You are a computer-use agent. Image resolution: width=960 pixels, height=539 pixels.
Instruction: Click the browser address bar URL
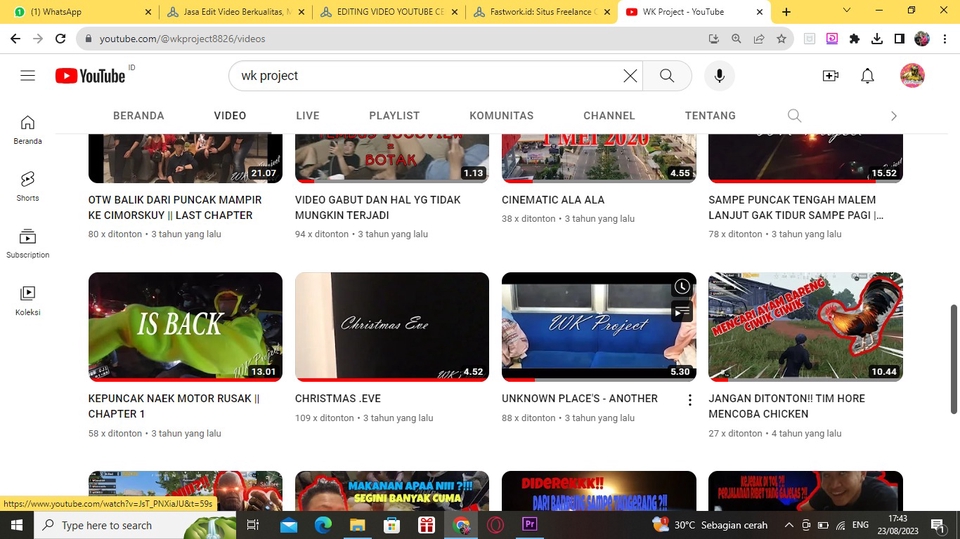(x=182, y=39)
